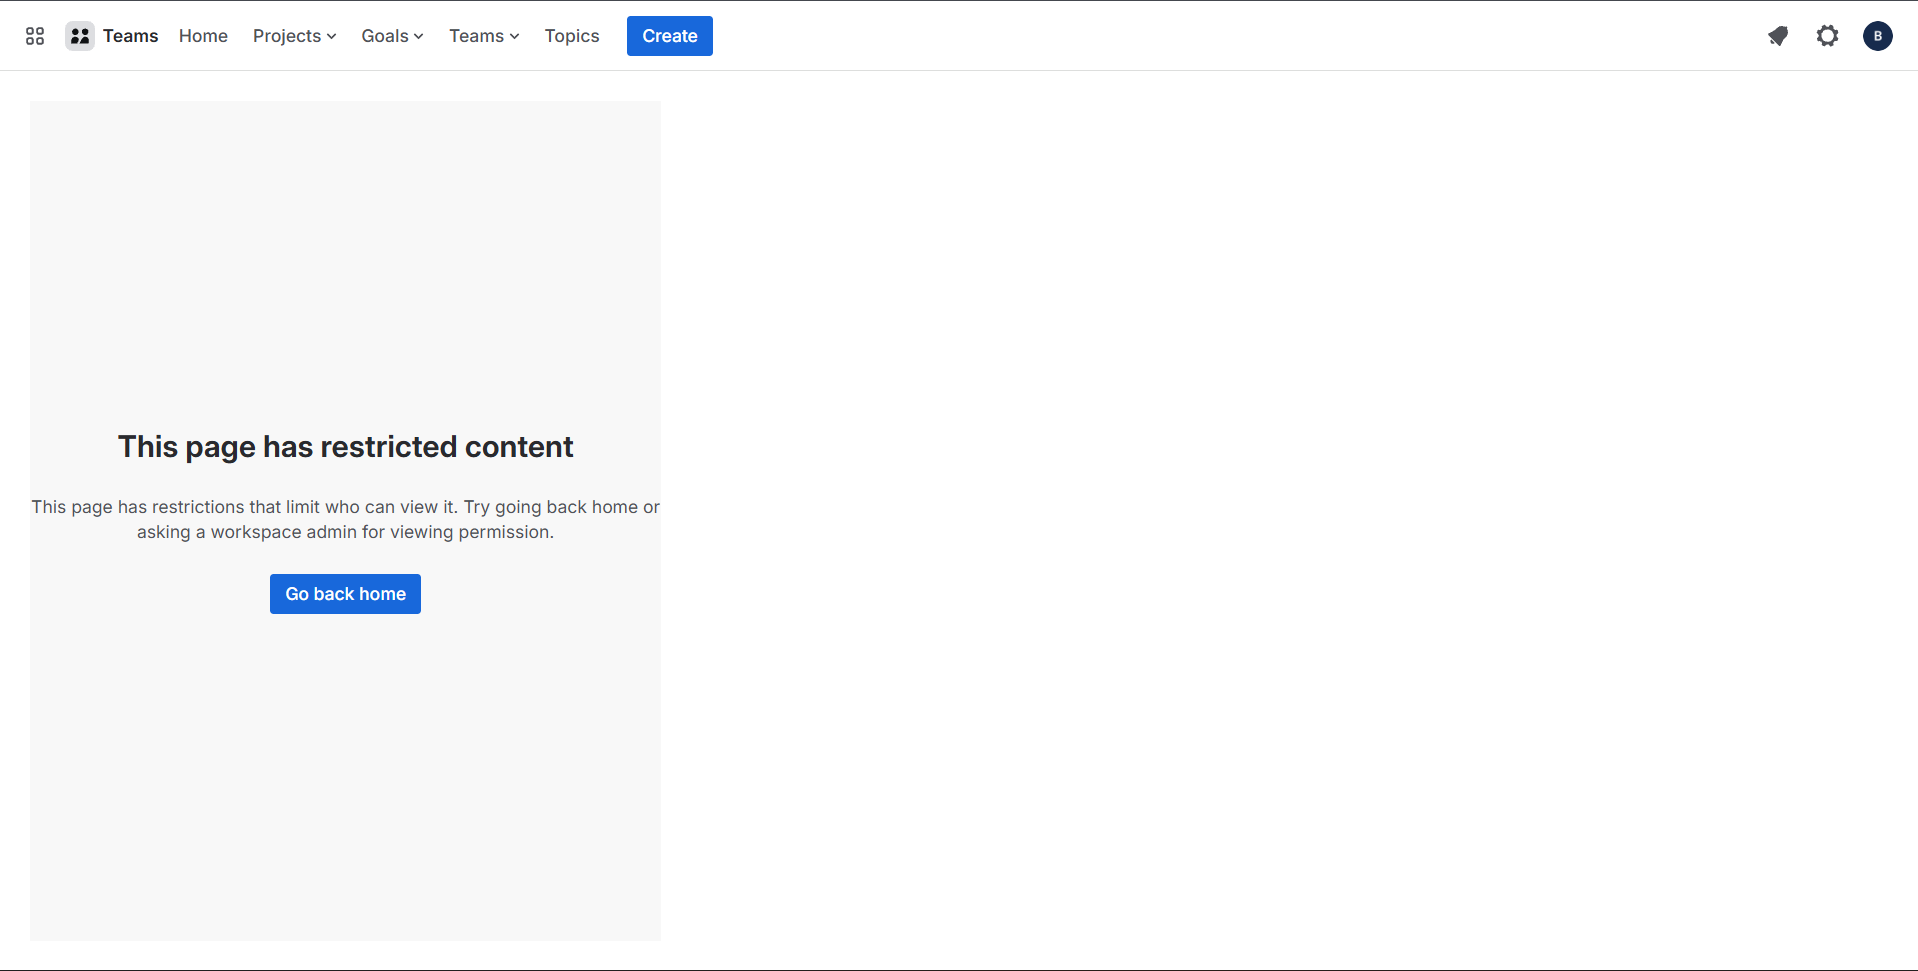Open the notifications bell
The width and height of the screenshot is (1918, 971).
[1777, 36]
